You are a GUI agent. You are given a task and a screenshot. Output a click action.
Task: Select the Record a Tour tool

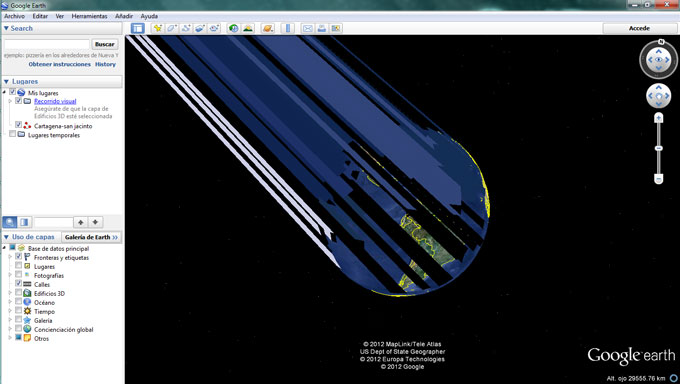(x=214, y=28)
